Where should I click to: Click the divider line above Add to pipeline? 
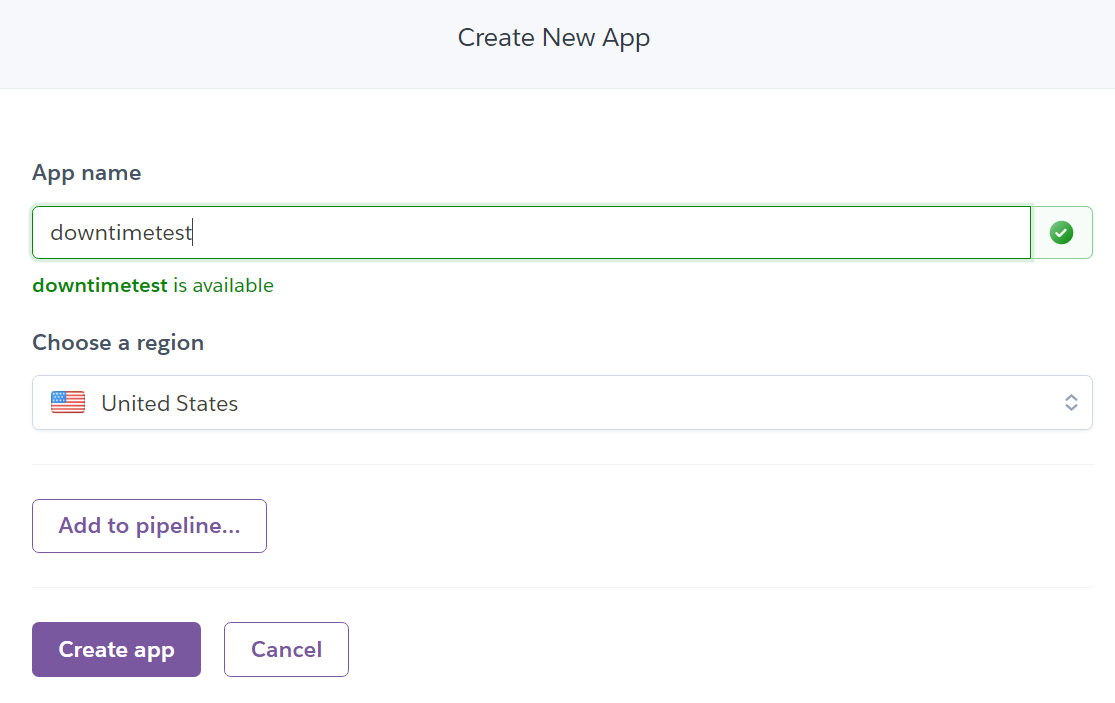tap(560, 464)
